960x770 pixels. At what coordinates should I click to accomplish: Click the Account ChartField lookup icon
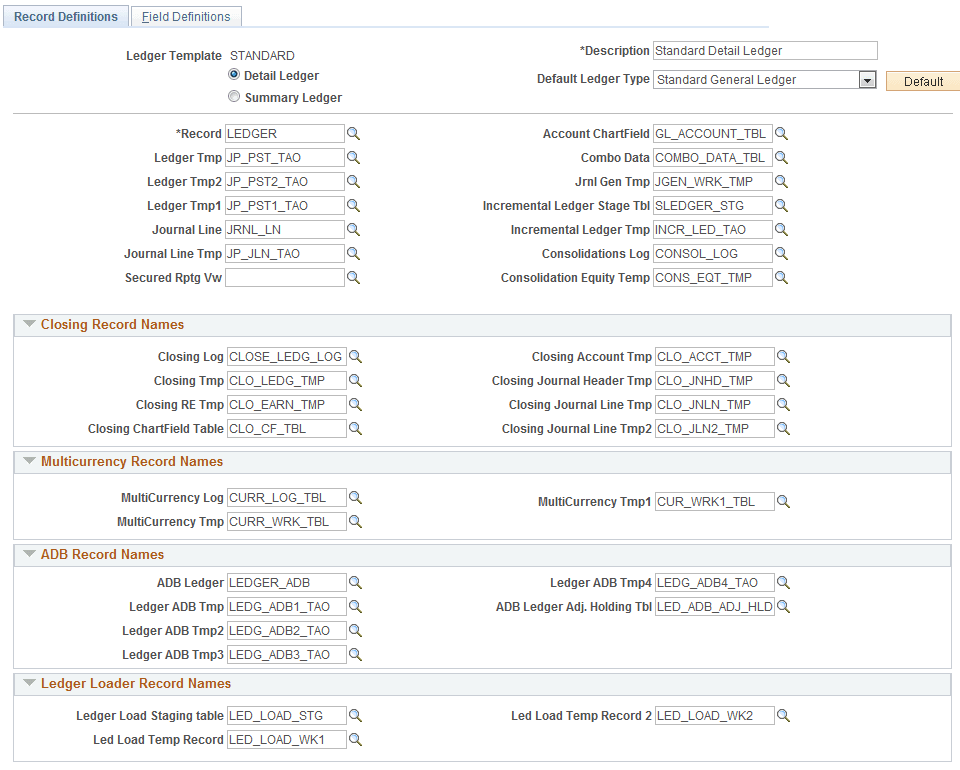pos(782,133)
